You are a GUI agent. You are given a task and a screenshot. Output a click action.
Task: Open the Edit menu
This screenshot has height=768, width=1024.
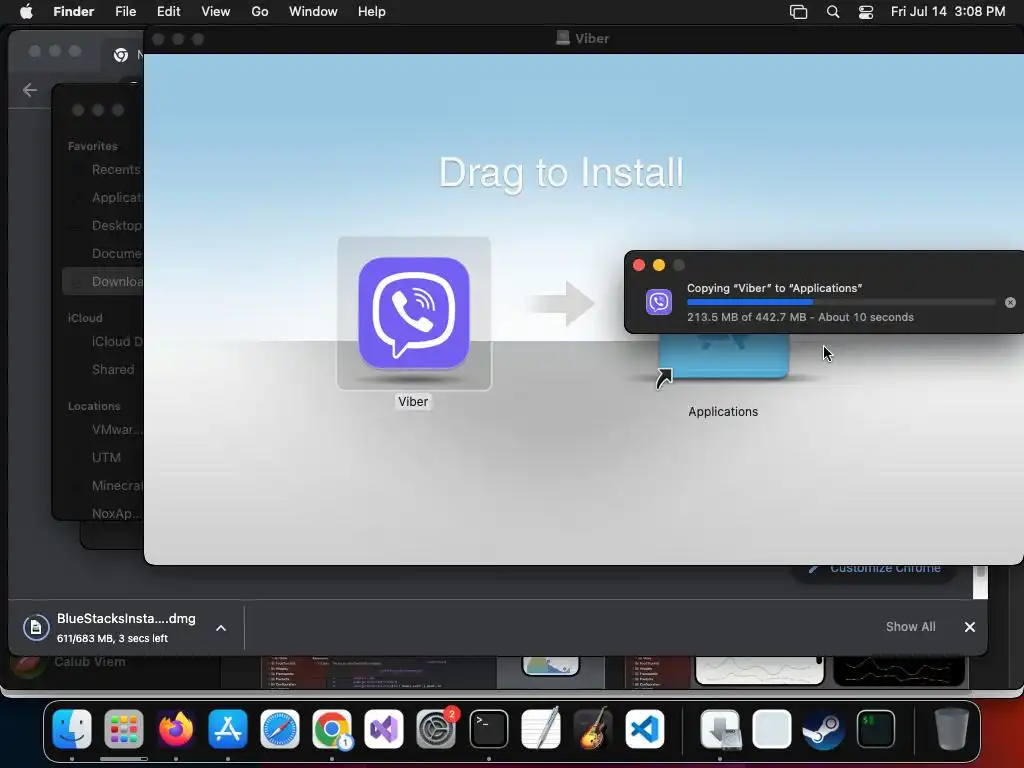(x=168, y=12)
